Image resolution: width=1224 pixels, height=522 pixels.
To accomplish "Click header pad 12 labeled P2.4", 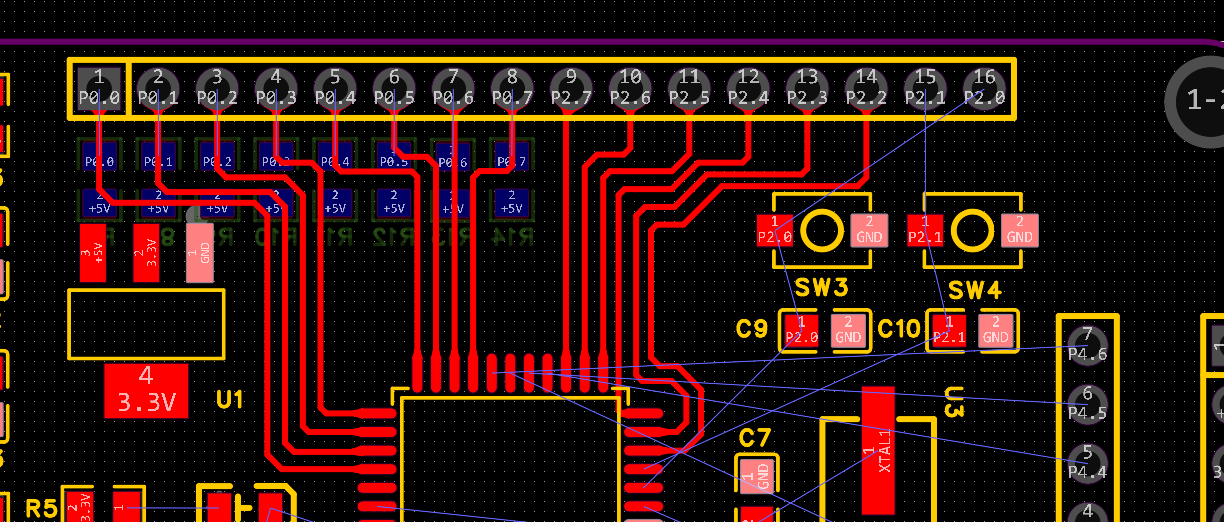I will (x=748, y=88).
